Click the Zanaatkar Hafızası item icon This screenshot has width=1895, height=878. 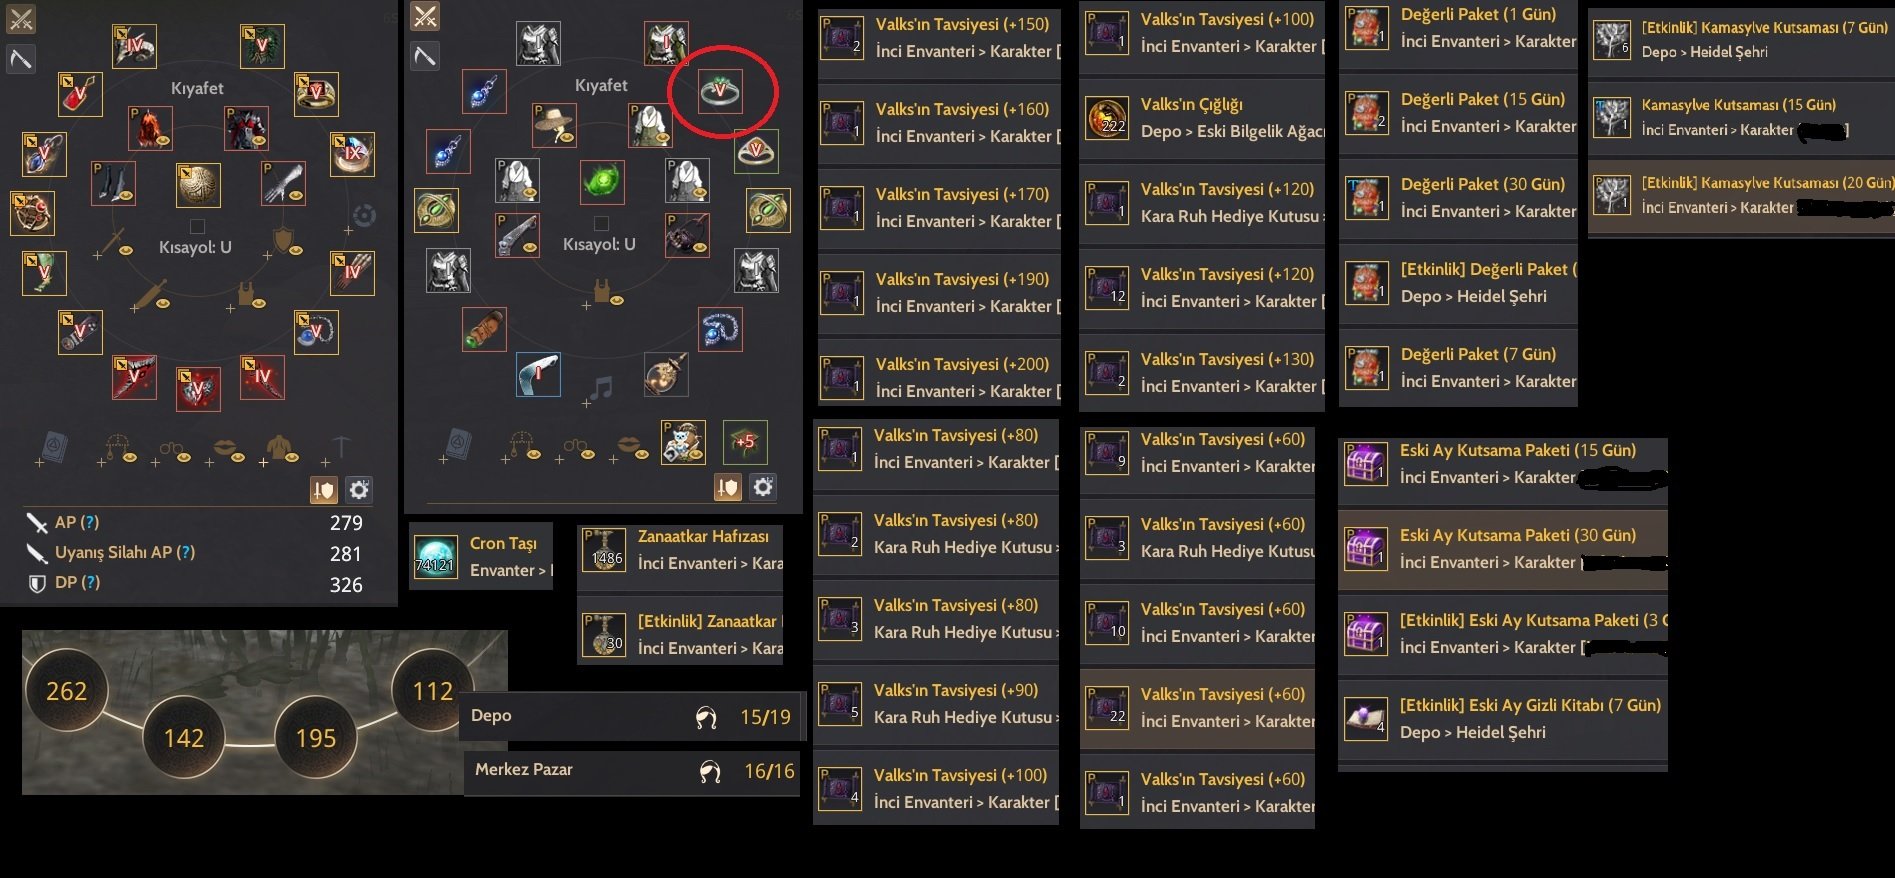tap(605, 550)
